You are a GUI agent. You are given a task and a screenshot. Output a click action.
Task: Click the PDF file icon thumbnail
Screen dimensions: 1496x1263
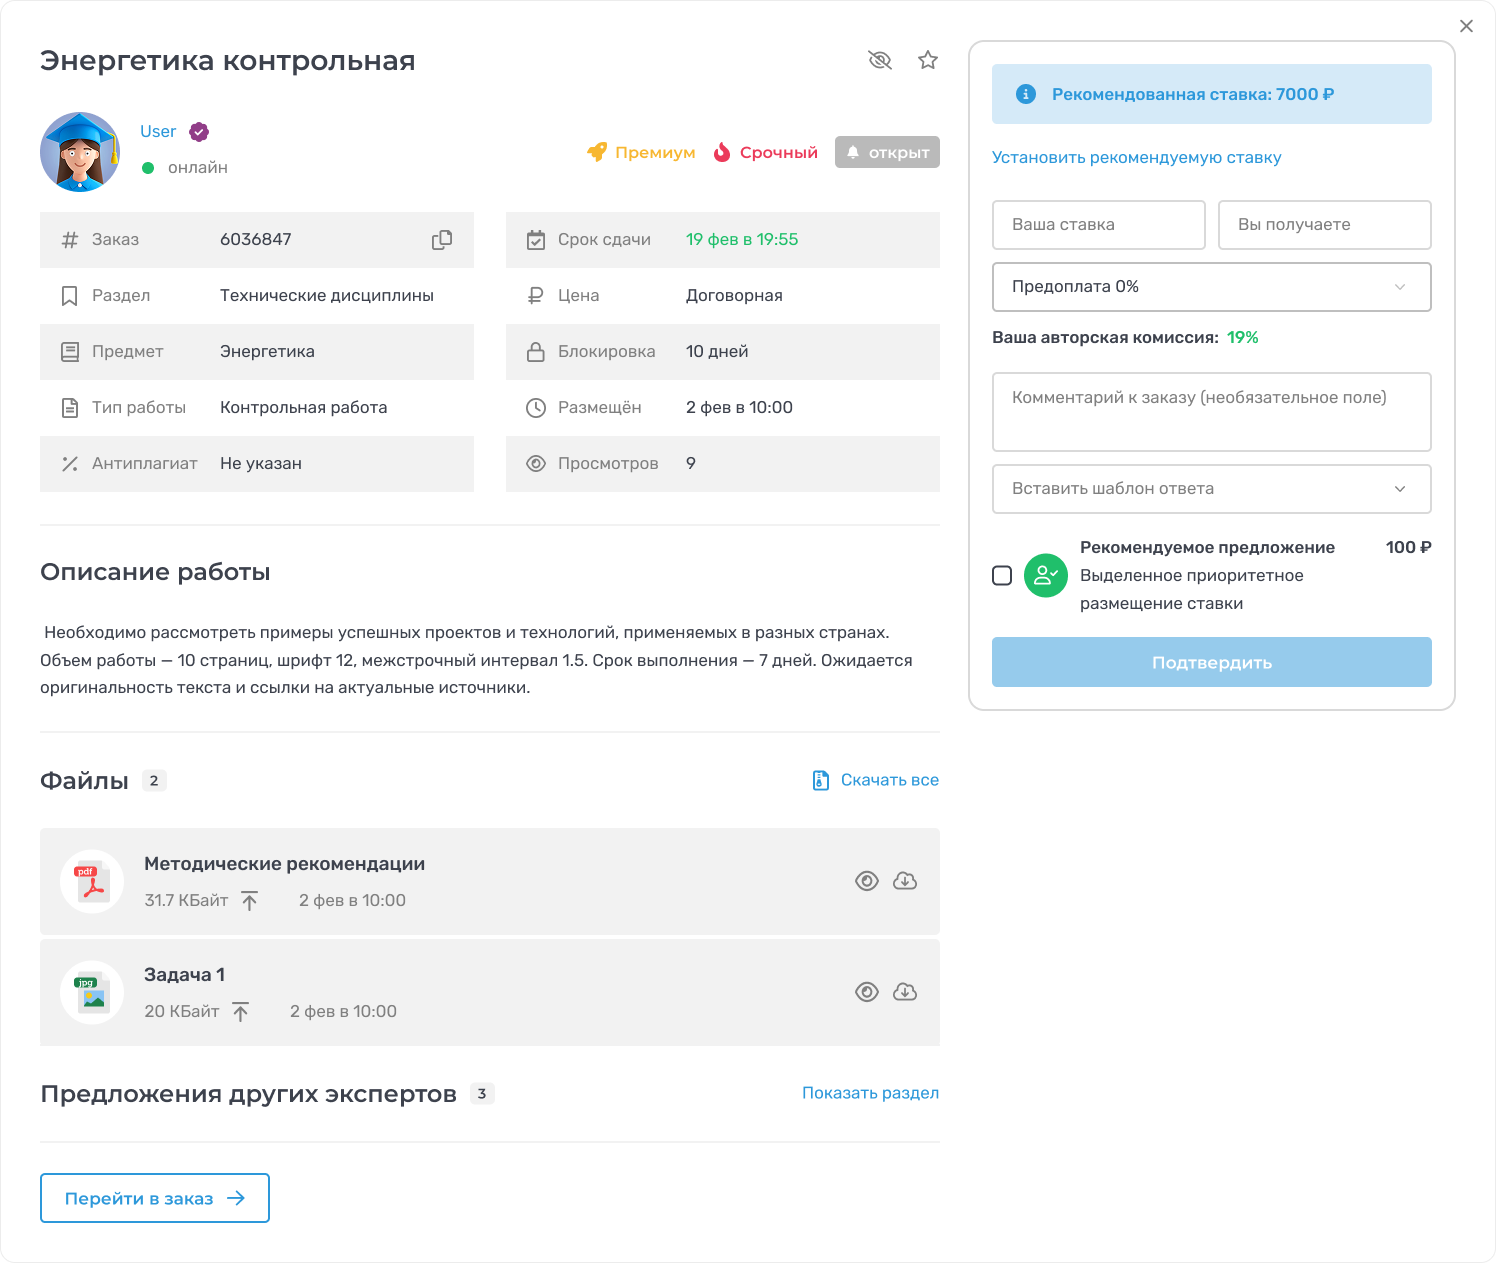(92, 882)
